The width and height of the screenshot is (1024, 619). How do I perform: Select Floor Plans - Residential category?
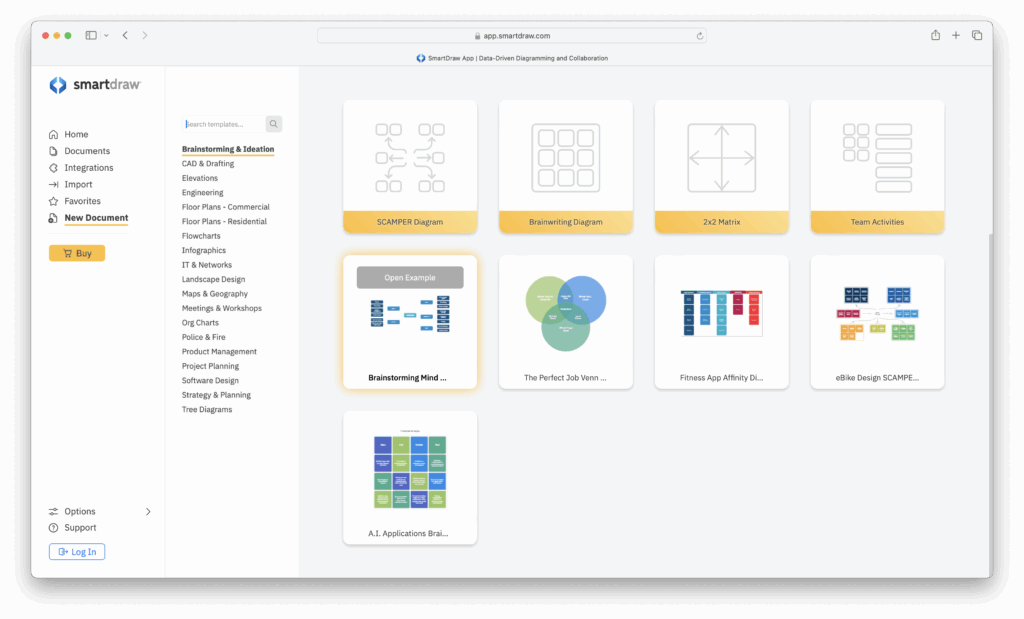pyautogui.click(x=224, y=221)
